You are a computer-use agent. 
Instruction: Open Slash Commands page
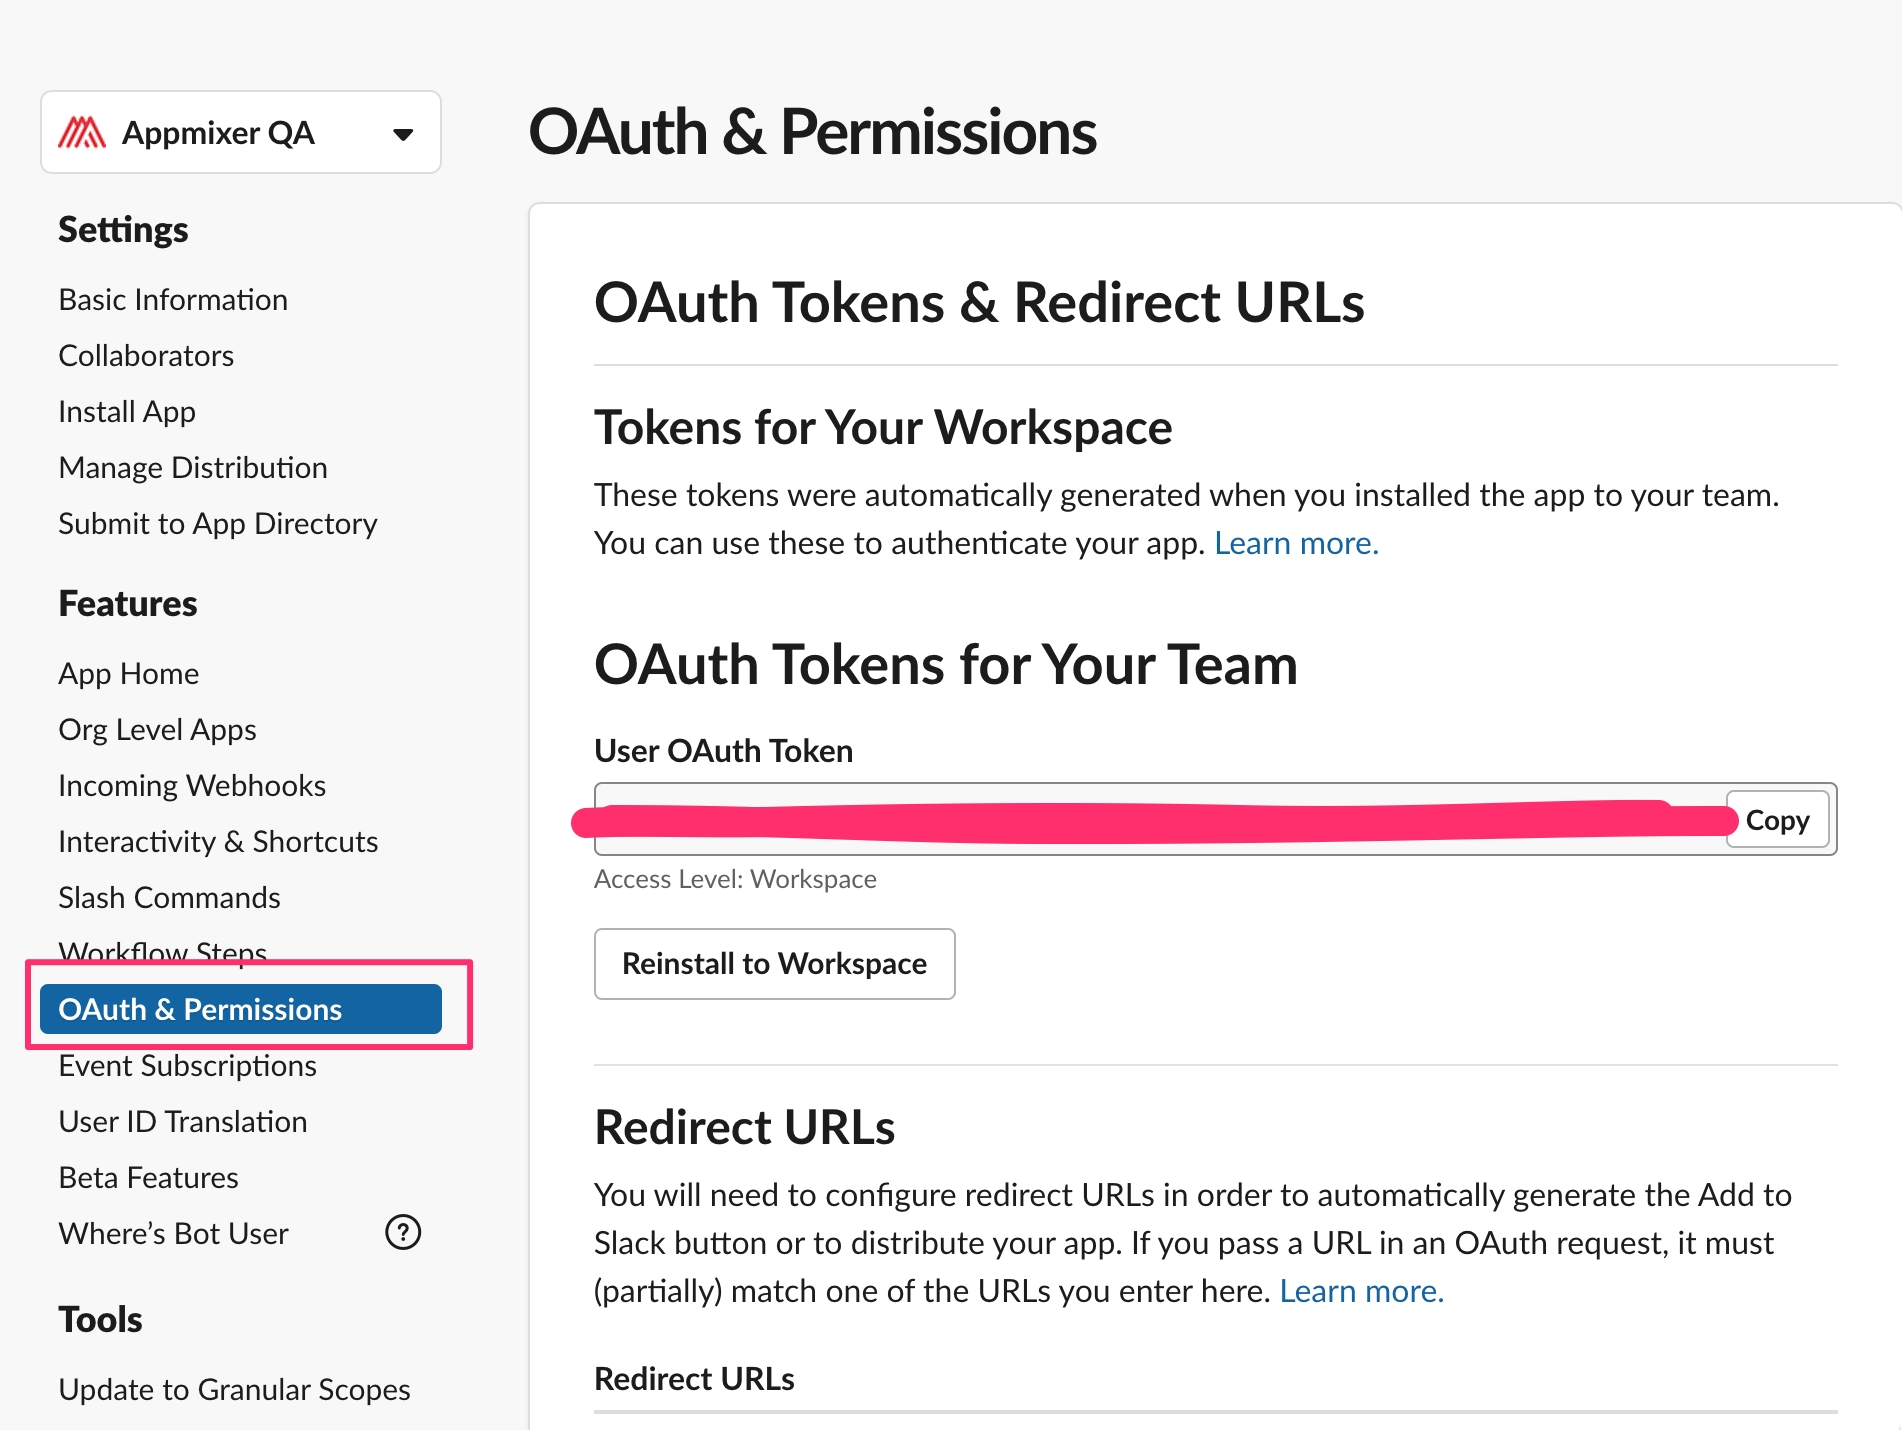tap(169, 898)
